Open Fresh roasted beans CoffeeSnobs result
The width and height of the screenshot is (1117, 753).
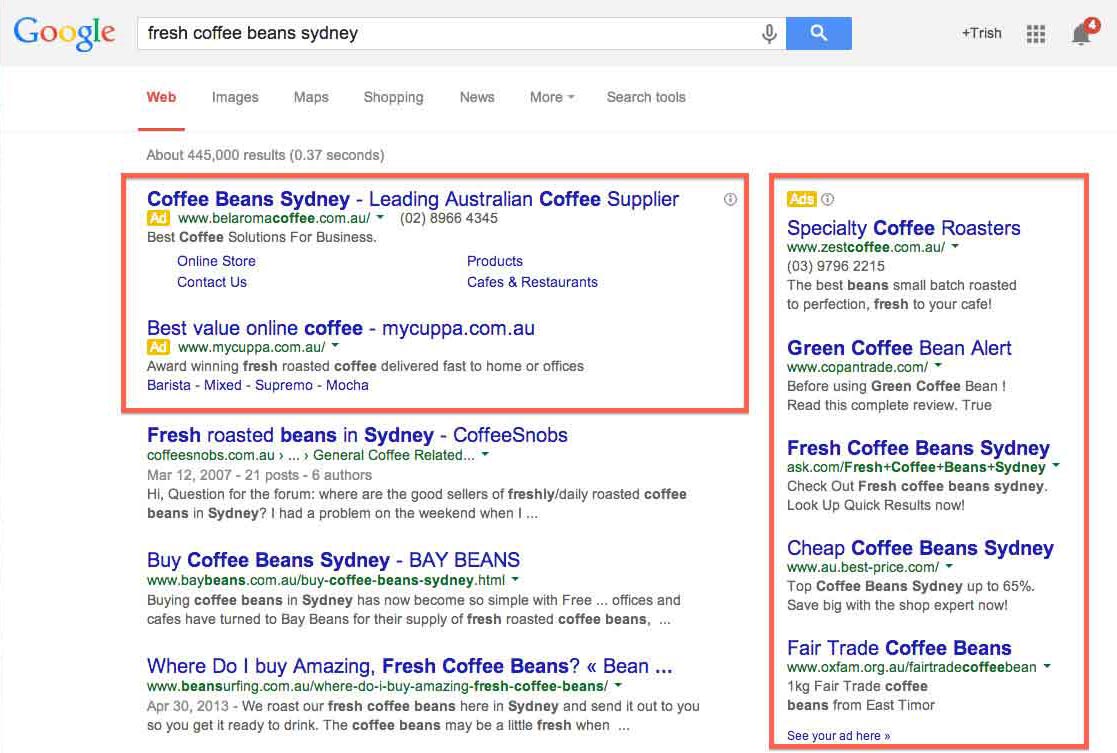pos(357,435)
